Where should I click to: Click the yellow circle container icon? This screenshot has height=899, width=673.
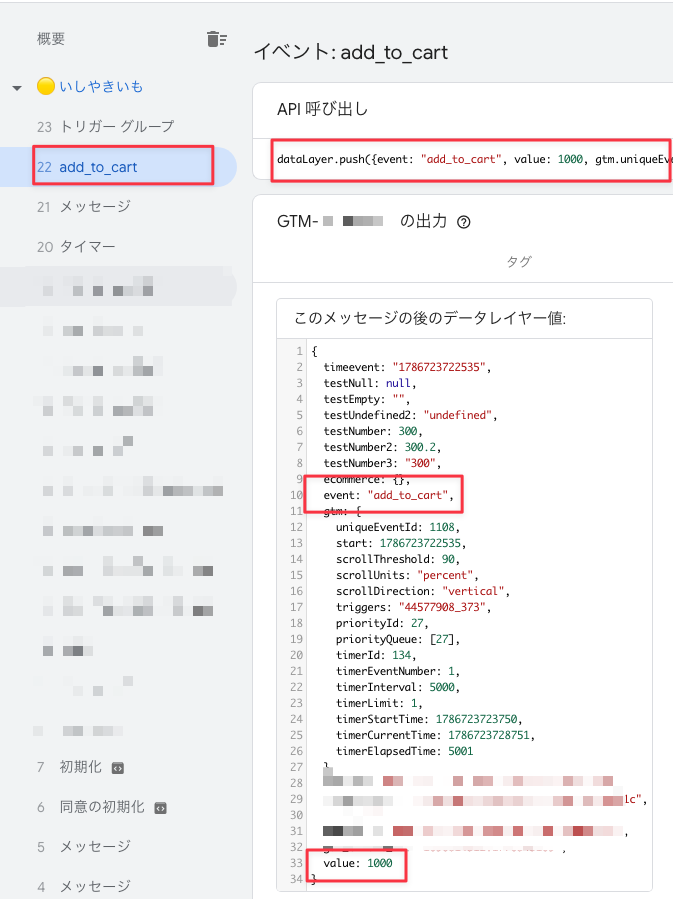pos(46,86)
